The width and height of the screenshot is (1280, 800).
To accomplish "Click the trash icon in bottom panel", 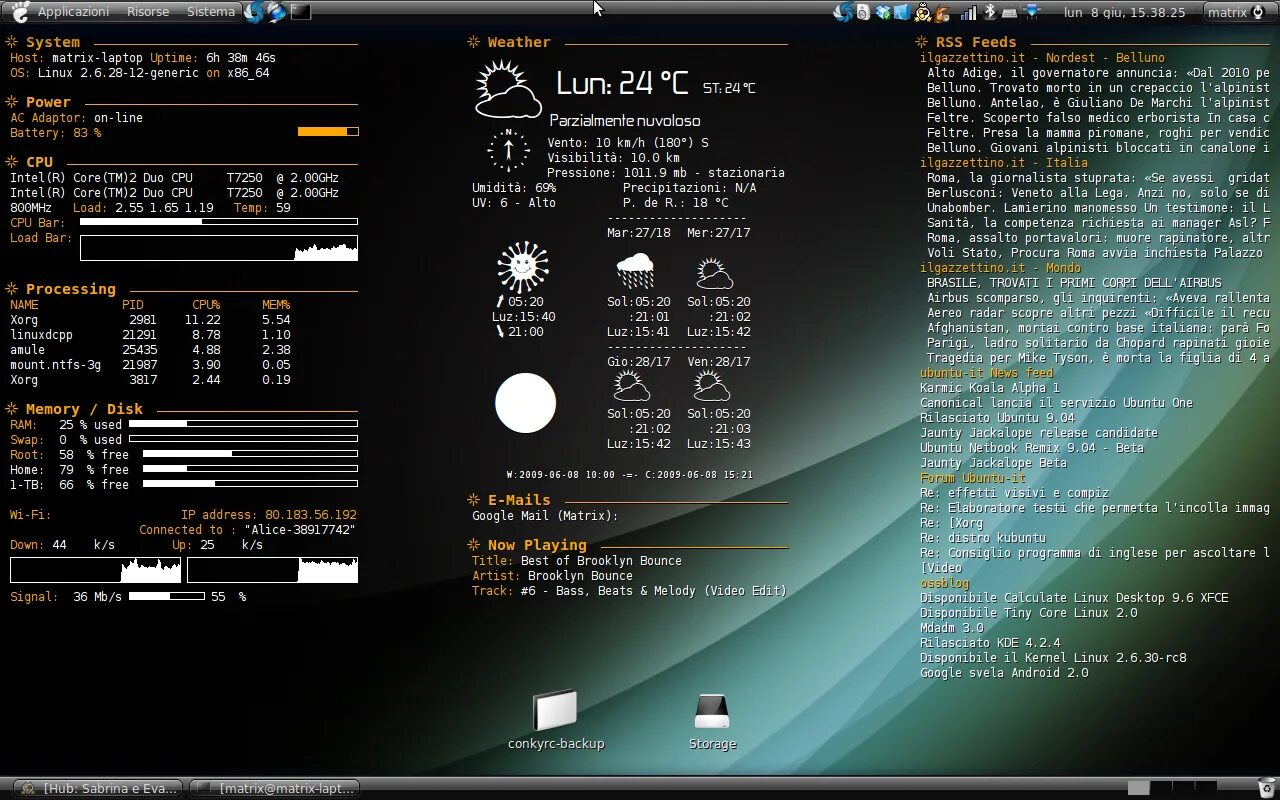I will pos(1267,788).
